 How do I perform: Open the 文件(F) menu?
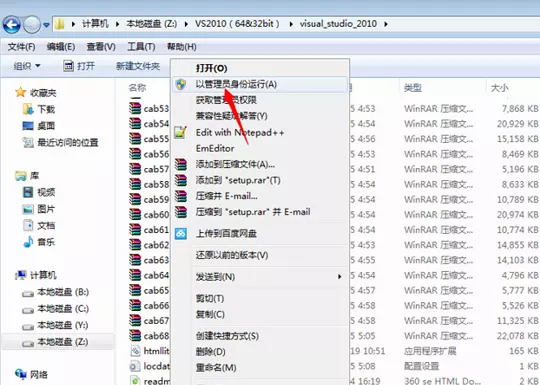pyautogui.click(x=21, y=46)
